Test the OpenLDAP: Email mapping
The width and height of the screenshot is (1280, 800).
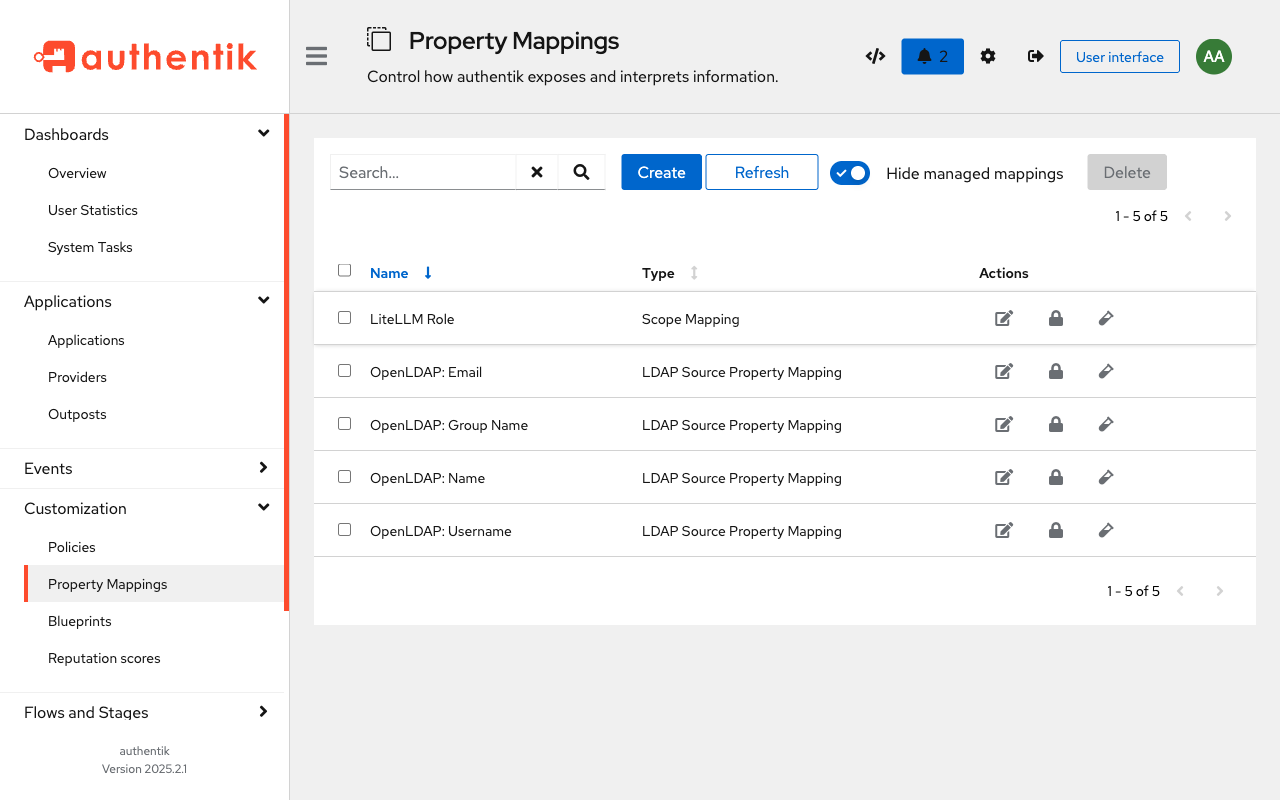[x=1105, y=371]
